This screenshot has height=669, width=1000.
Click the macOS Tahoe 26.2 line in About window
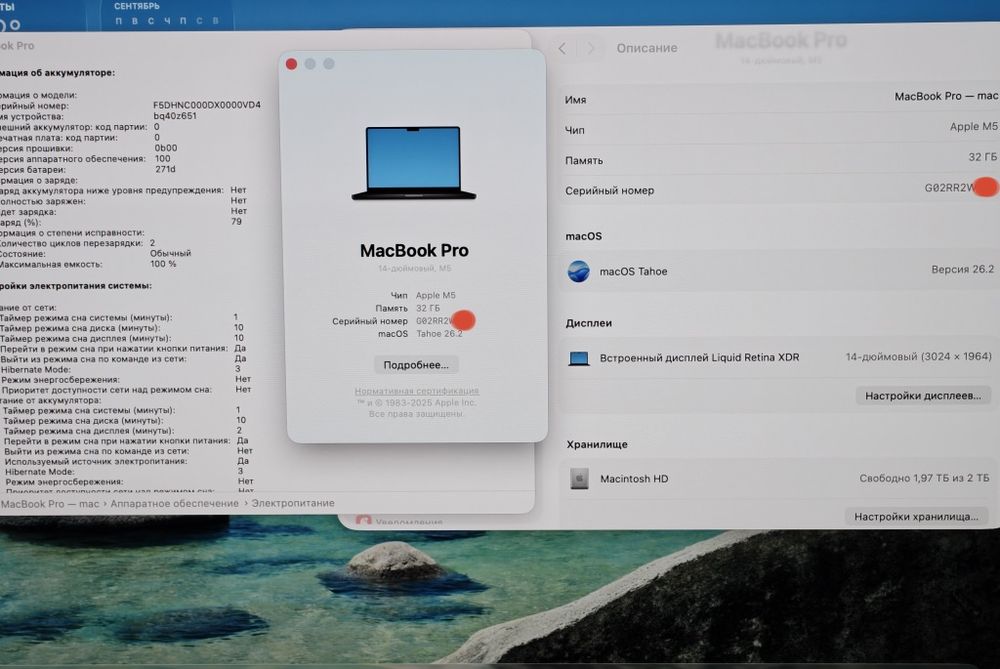420,334
